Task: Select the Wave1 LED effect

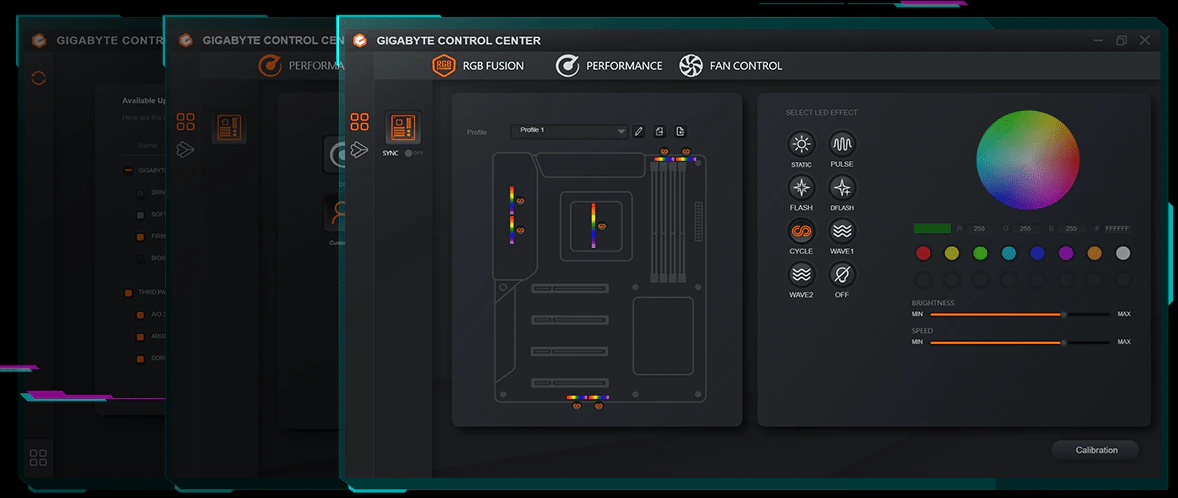Action: (842, 231)
